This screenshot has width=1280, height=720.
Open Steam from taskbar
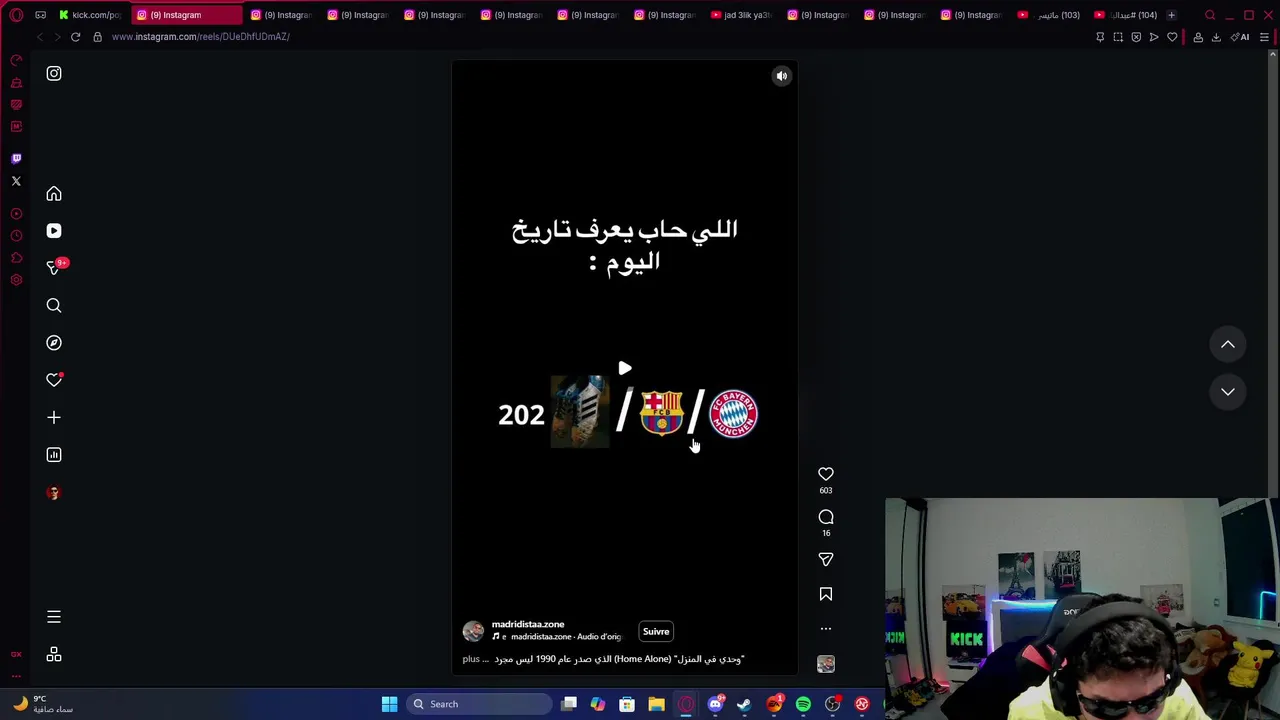pos(744,704)
